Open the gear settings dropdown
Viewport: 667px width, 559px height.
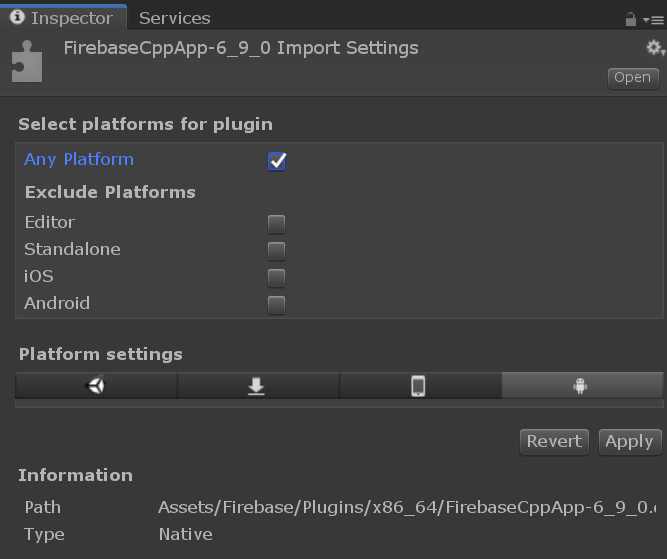656,48
